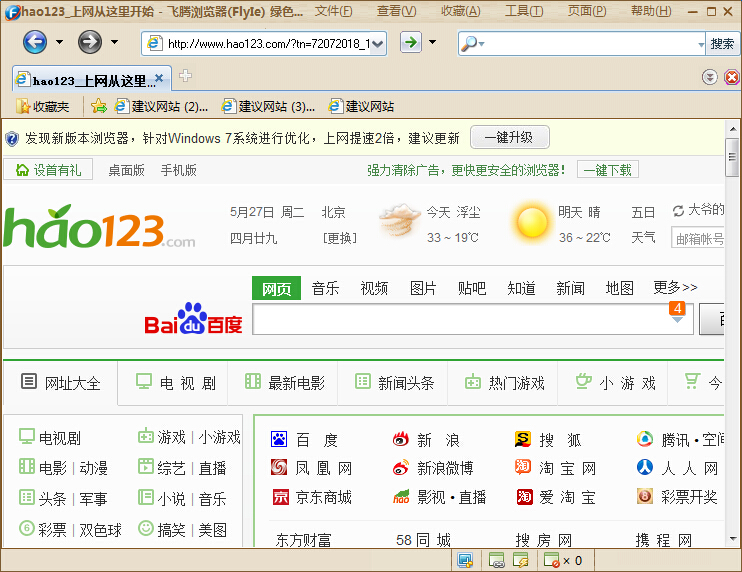The height and width of the screenshot is (572, 742).
Task: Click 更换 to change city
Action: coord(340,238)
